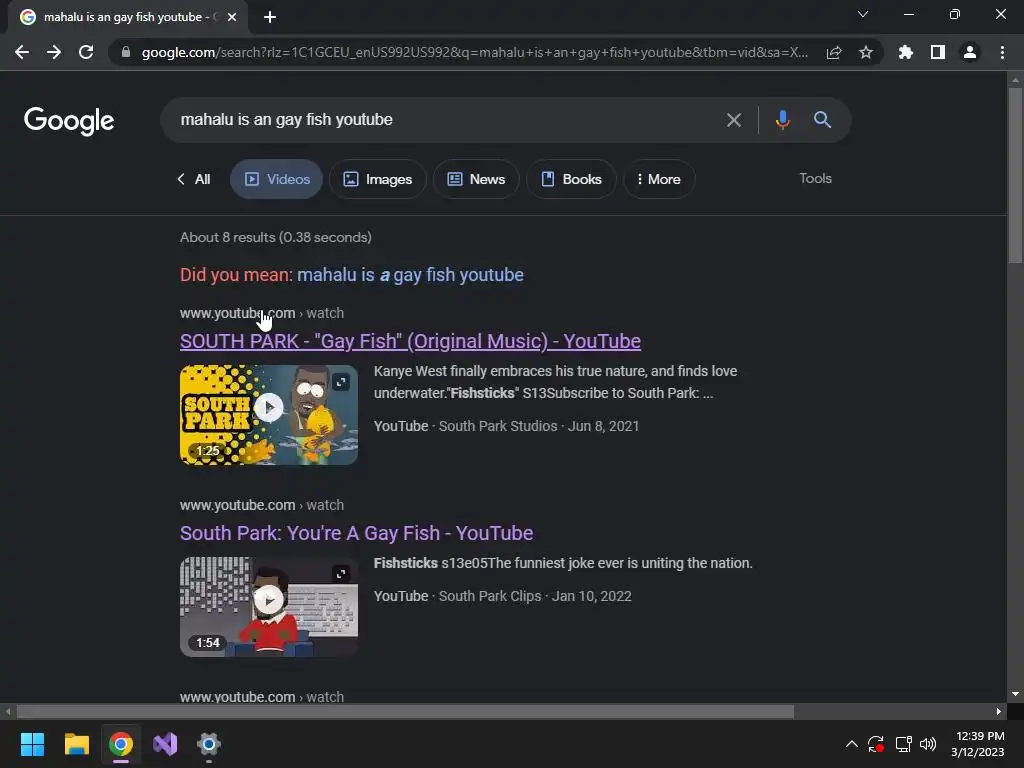Show hidden system tray icons
The height and width of the screenshot is (768, 1024).
852,744
